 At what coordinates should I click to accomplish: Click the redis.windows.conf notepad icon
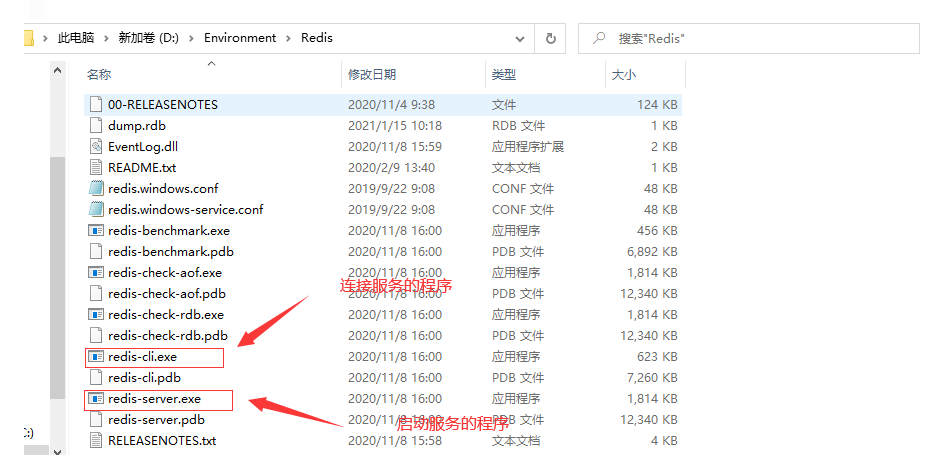(96, 188)
